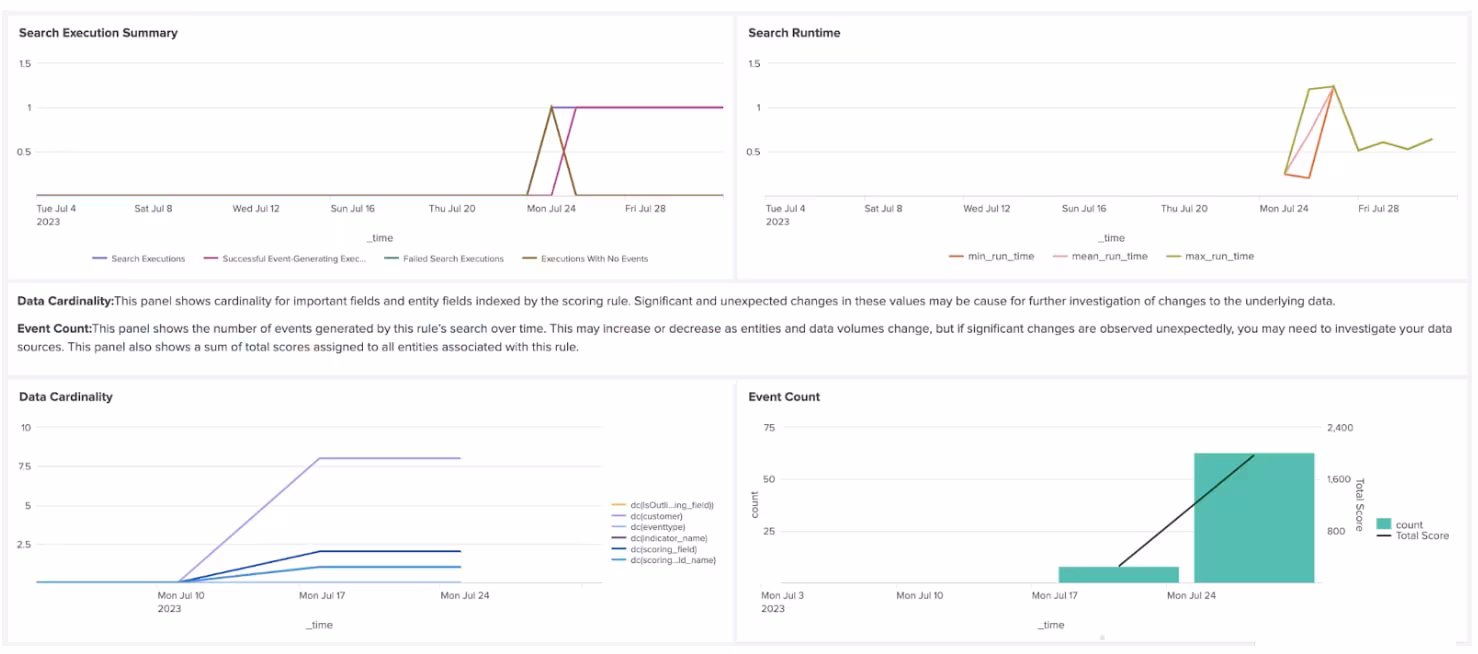Select the dc(indicator_name) legend item
The image size is (1478, 654).
[668, 538]
